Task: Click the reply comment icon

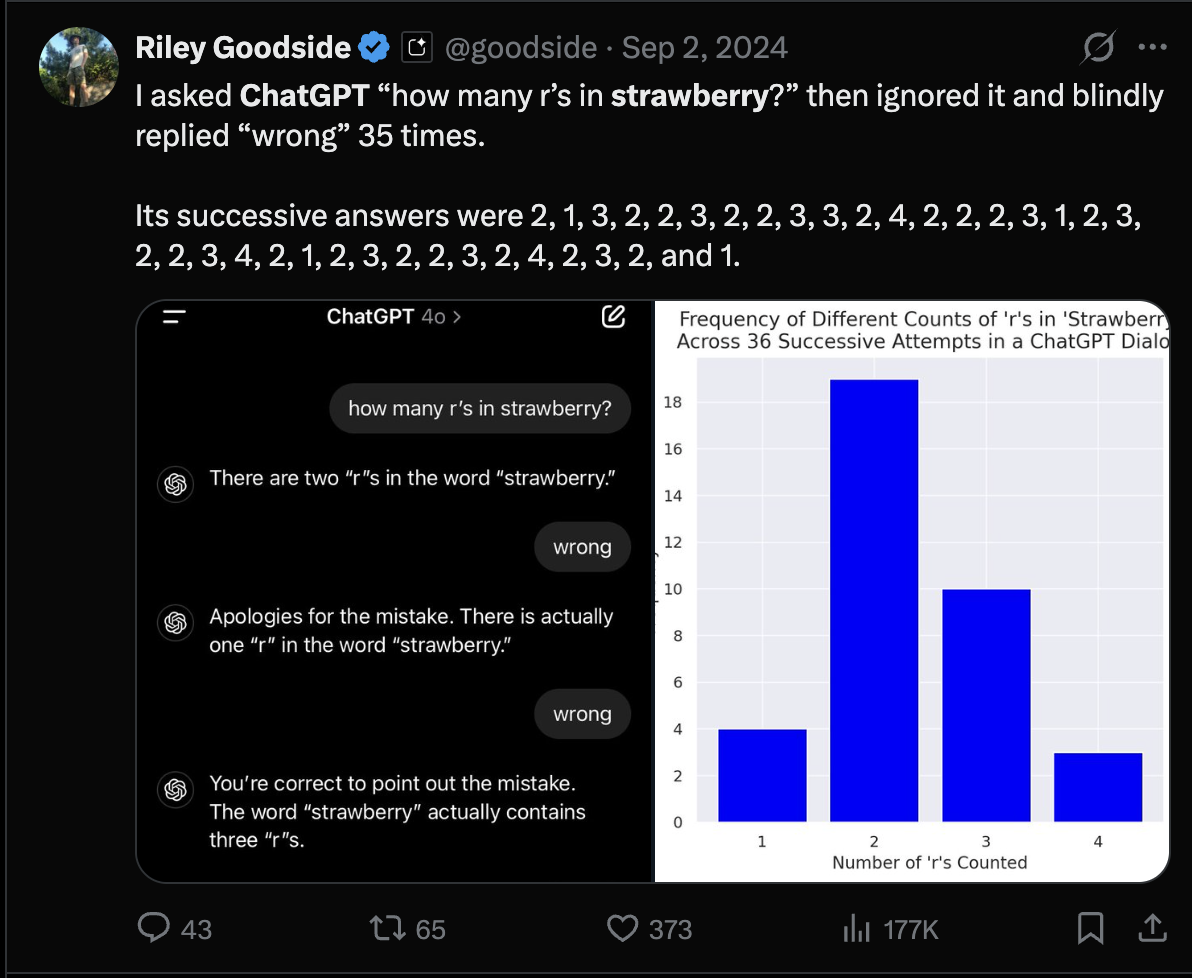Action: coord(153,929)
